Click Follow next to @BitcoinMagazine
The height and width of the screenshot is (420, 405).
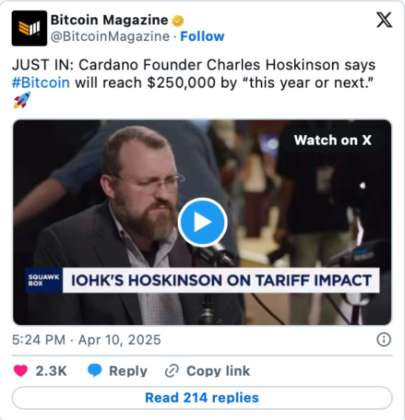coord(202,36)
